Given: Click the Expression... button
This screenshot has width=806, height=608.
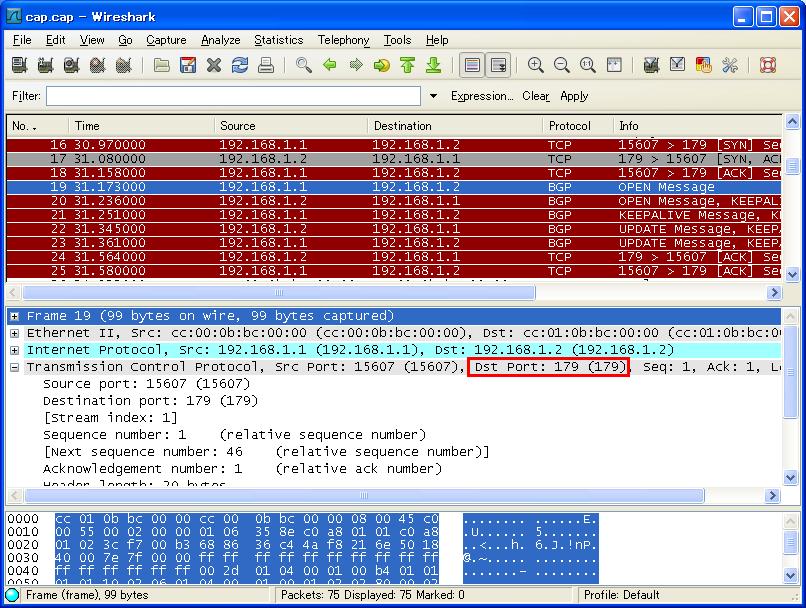Looking at the screenshot, I should click(482, 96).
